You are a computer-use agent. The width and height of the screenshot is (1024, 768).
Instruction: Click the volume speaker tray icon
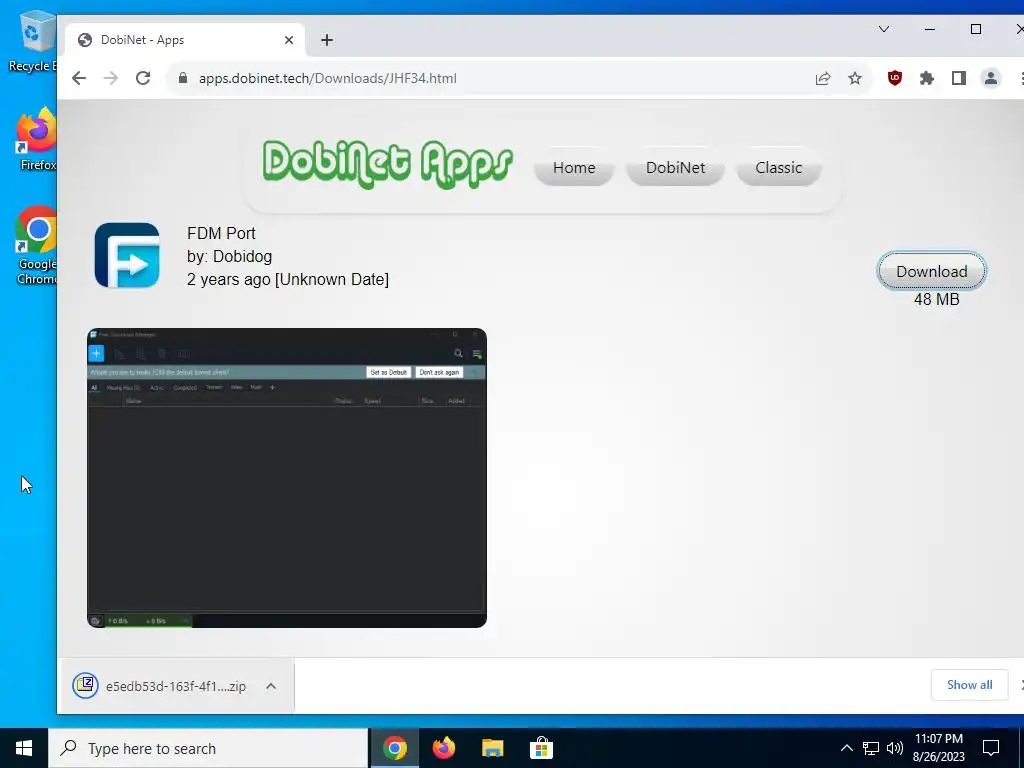[x=895, y=748]
